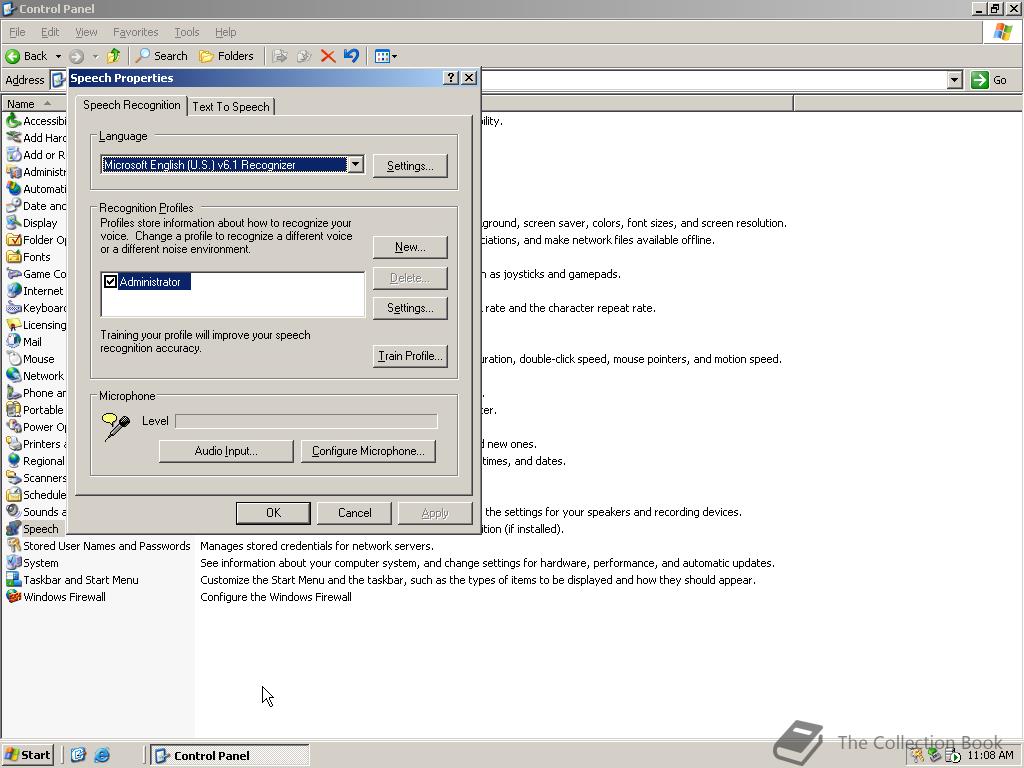Click New profile button
This screenshot has height=768, width=1024.
pos(410,247)
